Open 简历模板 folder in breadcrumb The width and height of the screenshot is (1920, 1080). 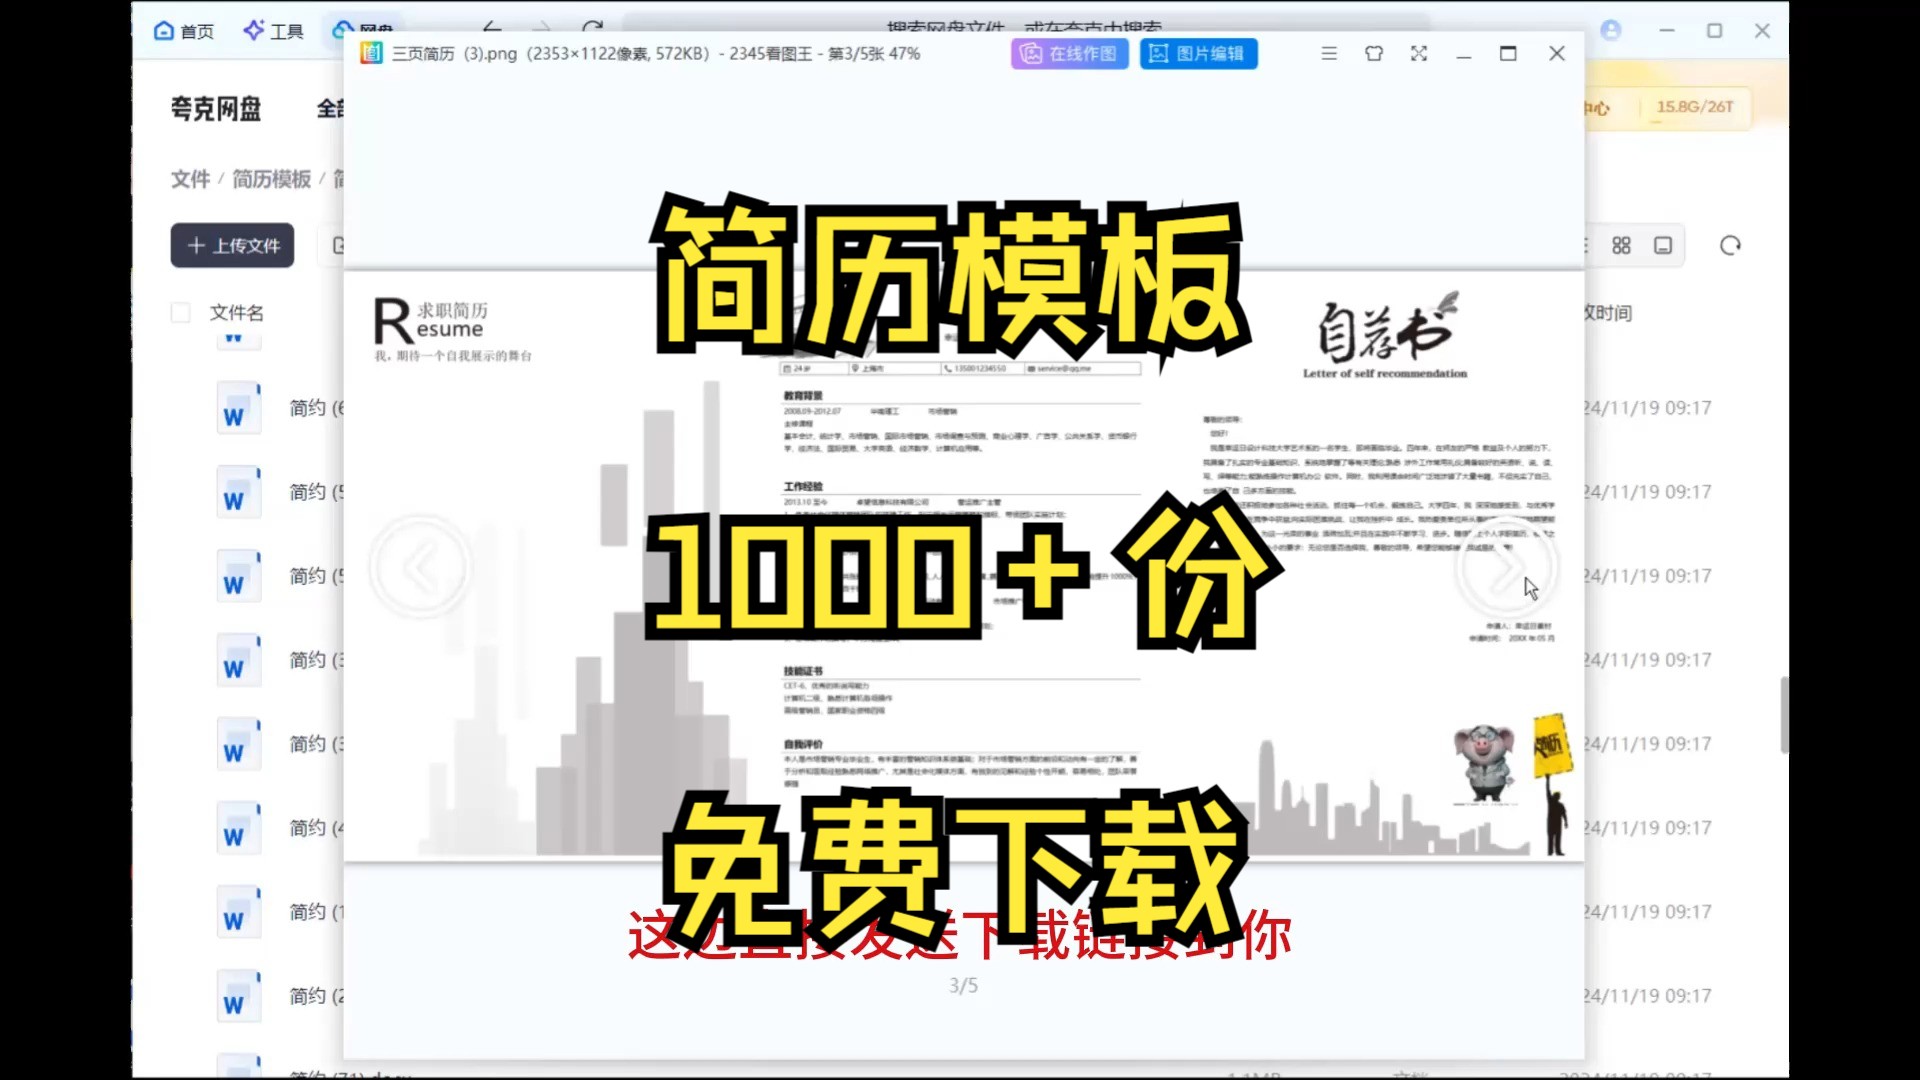pos(271,179)
